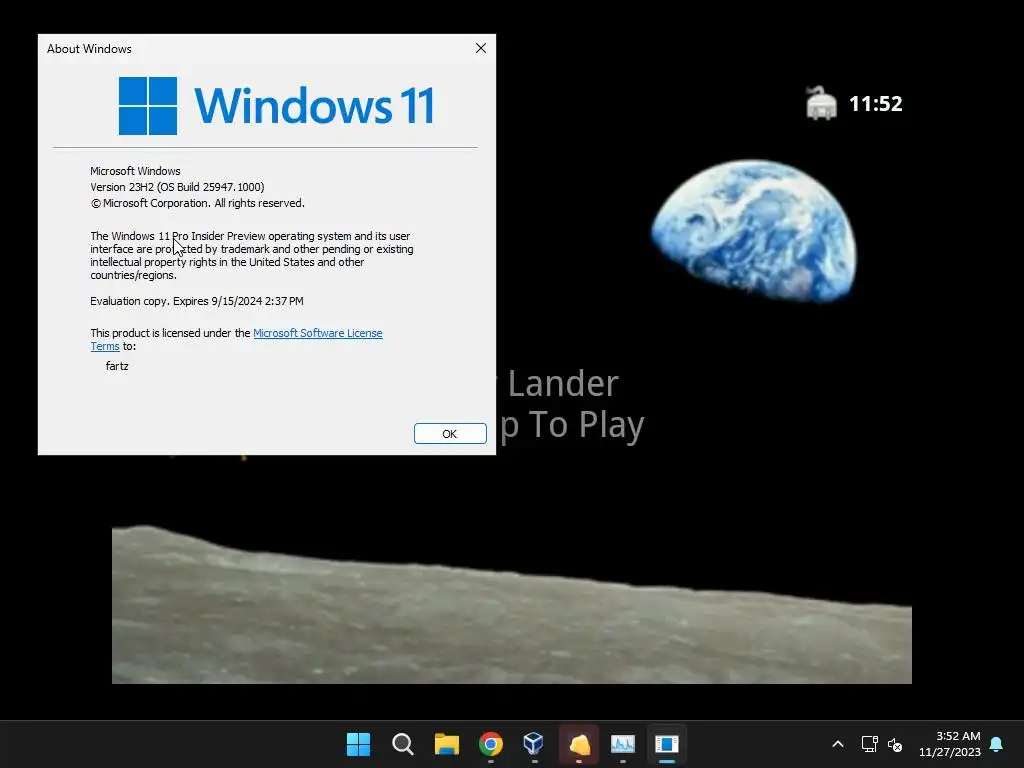
Task: Click the Microsoft Corporation copyright line
Action: click(x=197, y=203)
